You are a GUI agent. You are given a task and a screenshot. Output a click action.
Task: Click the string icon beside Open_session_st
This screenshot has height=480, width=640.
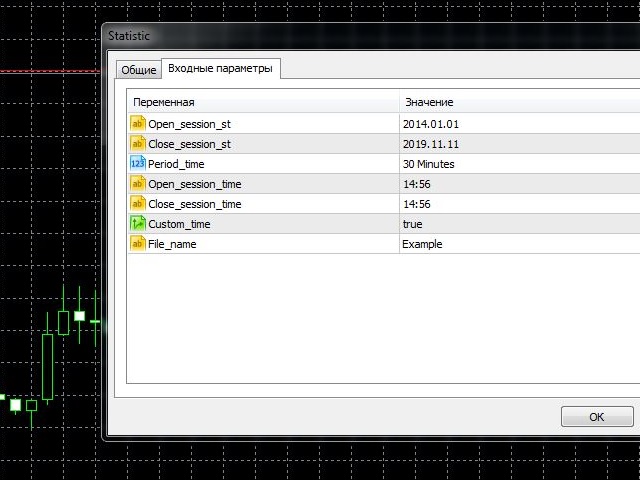click(138, 124)
